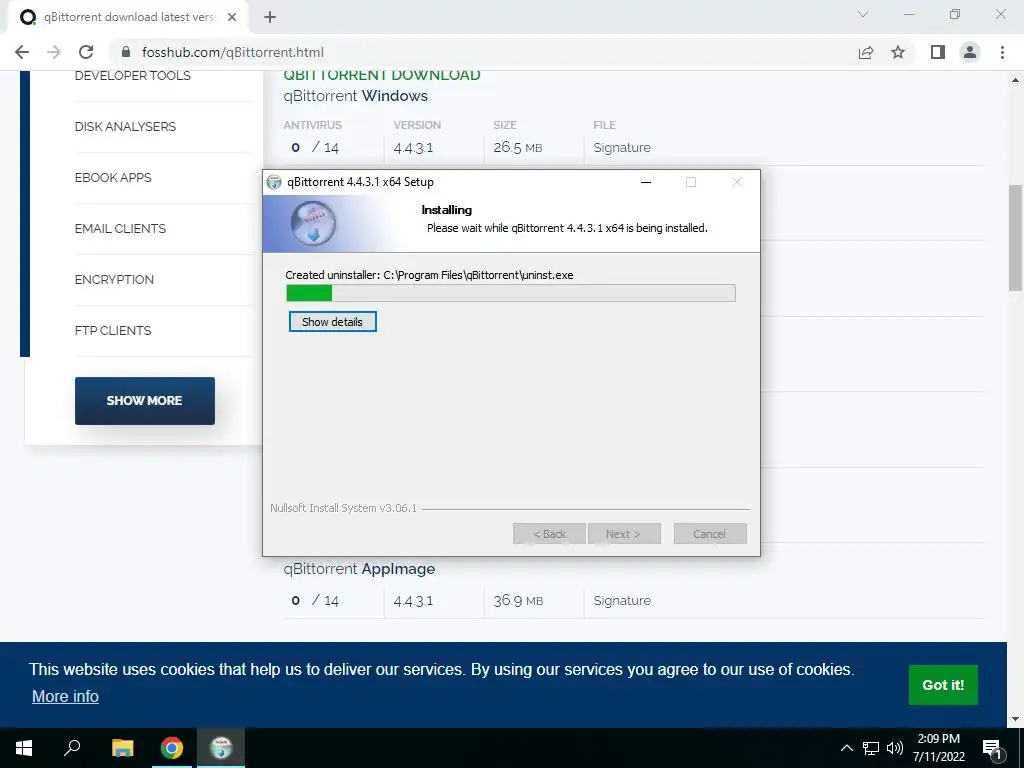Click the qBittorrent Setup title bar icon
This screenshot has height=768, width=1024.
[274, 182]
